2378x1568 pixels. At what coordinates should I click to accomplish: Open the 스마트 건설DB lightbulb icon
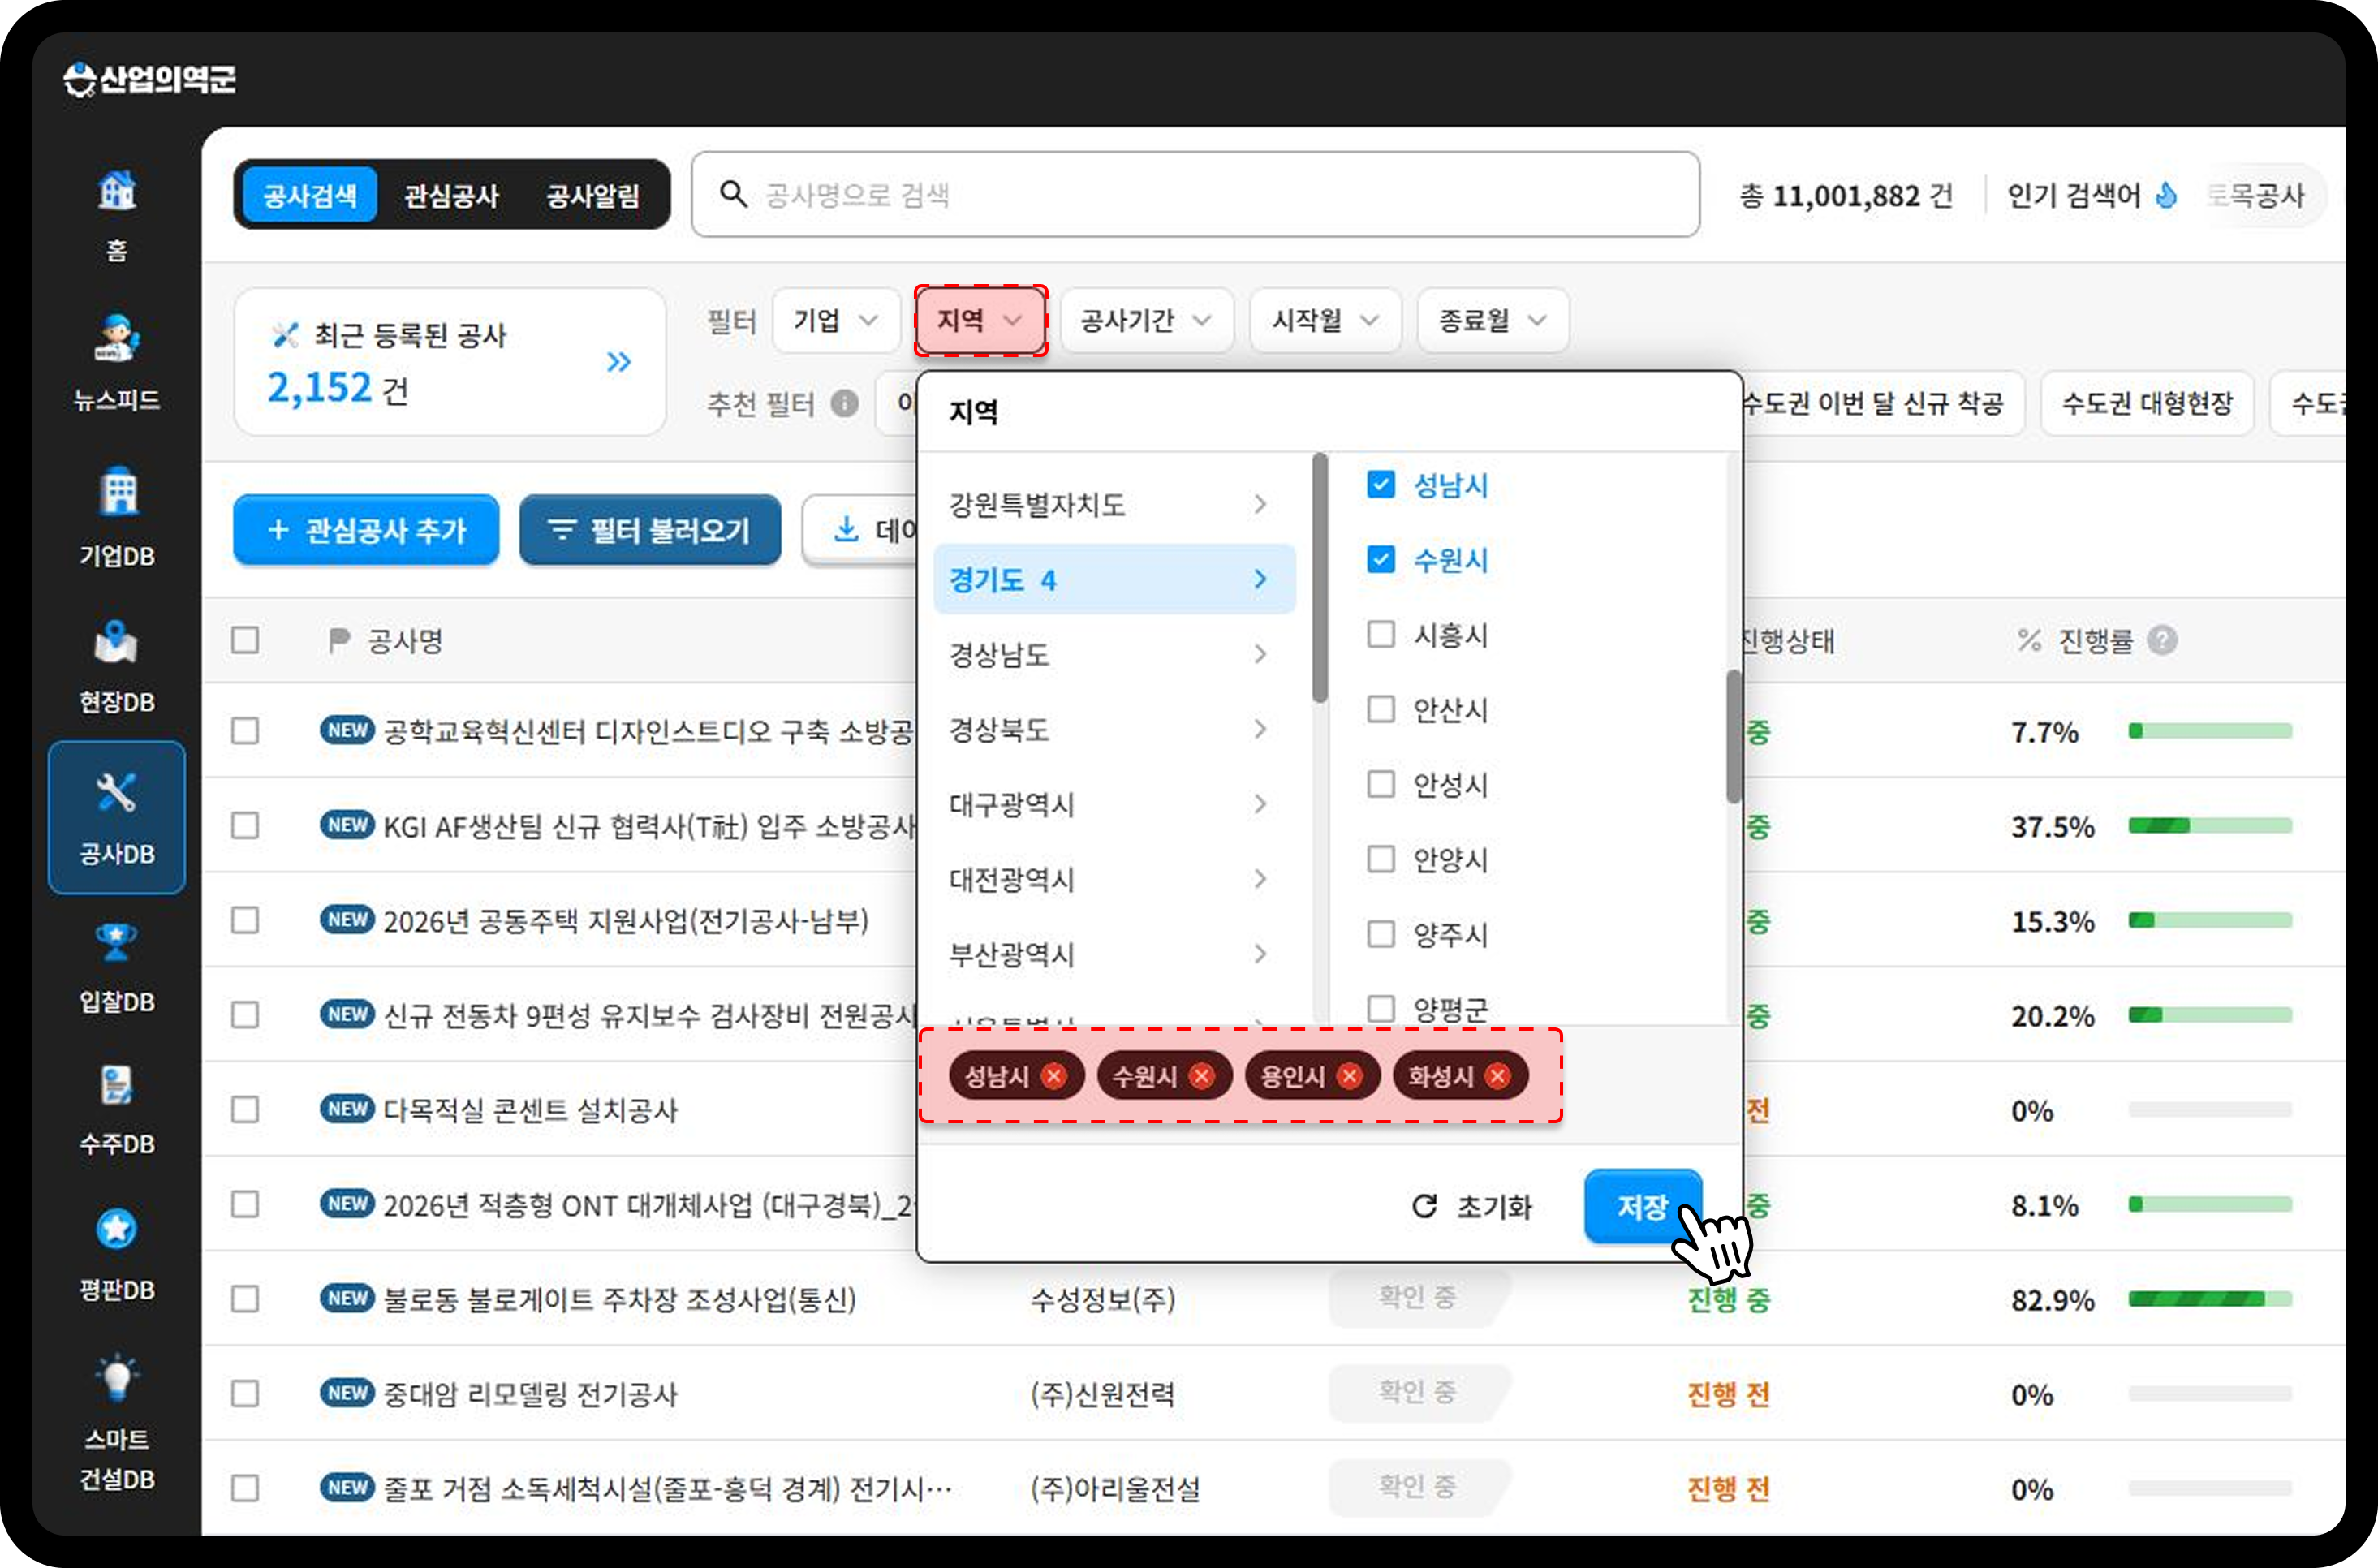117,1378
